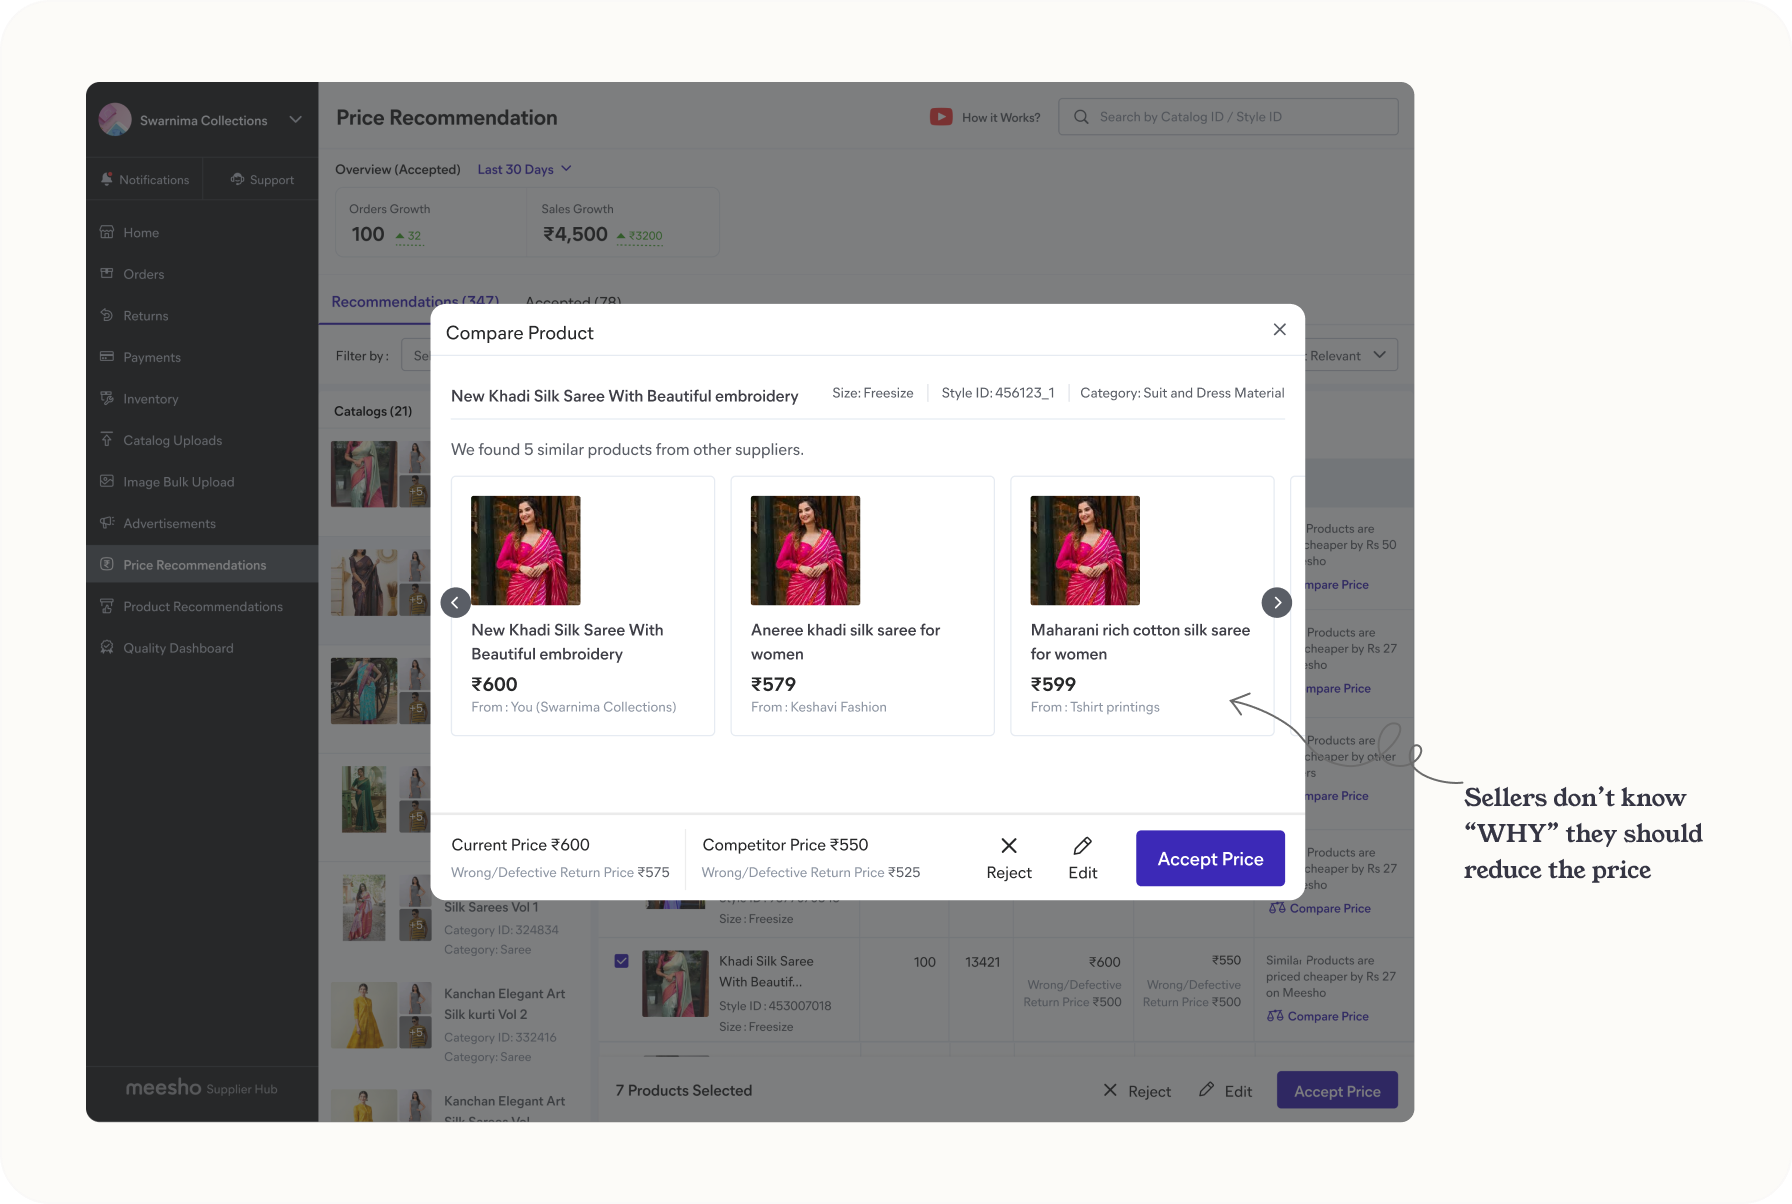Open Image Bulk Upload from the sidebar
The image size is (1792, 1204).
(x=202, y=482)
